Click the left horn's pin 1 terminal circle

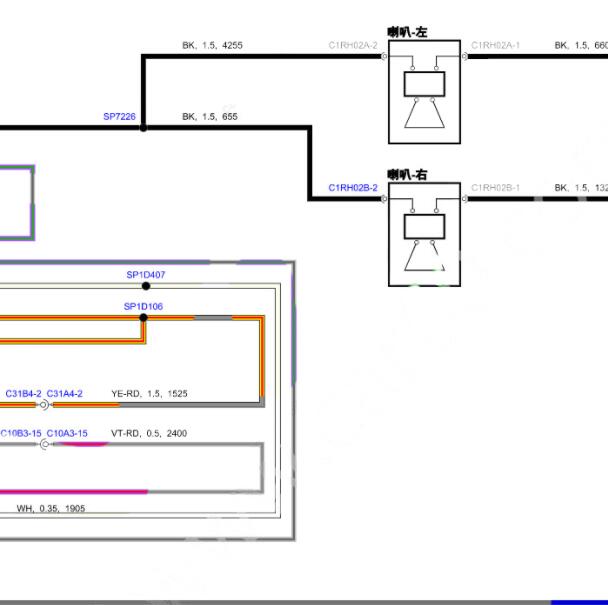pos(465,57)
